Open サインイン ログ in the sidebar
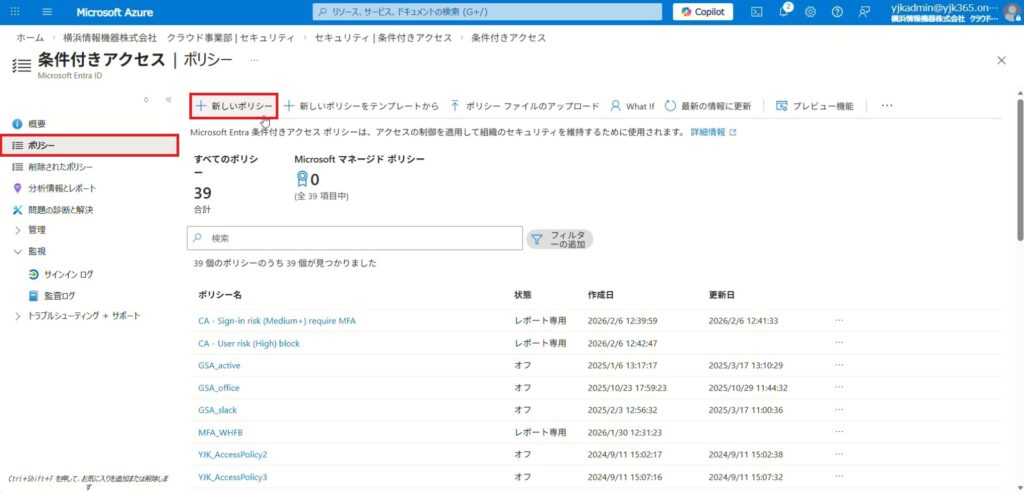Viewport: 1024px width, 492px height. (68, 273)
